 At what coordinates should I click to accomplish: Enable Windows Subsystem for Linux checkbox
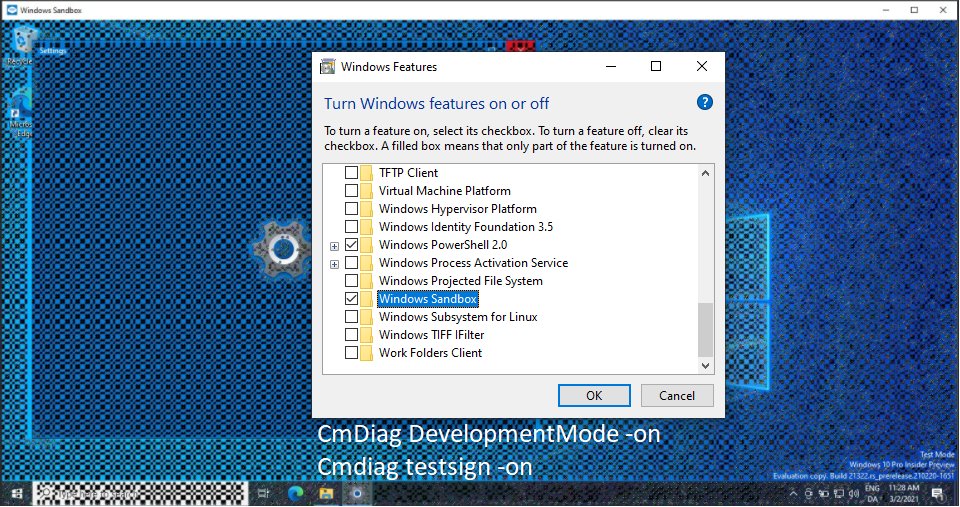tap(351, 317)
